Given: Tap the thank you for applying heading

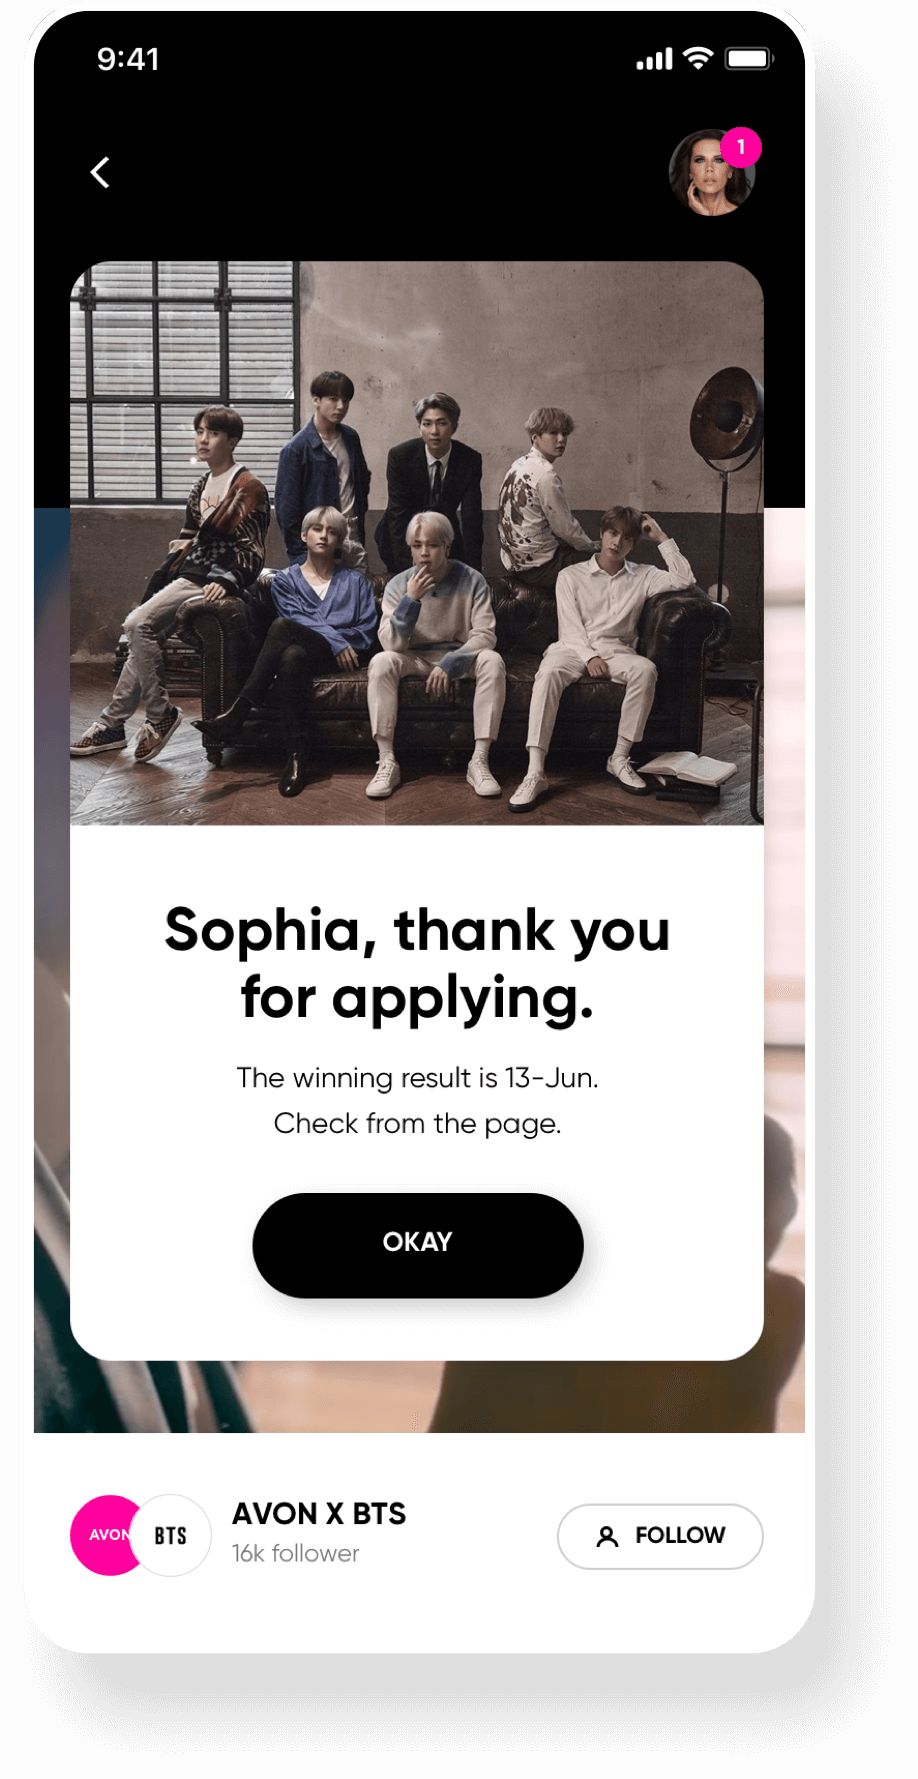Looking at the screenshot, I should tap(417, 964).
